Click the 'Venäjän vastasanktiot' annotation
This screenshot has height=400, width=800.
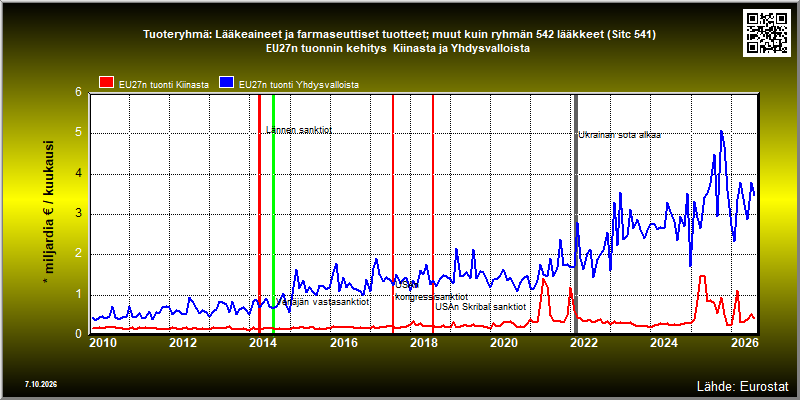322,302
